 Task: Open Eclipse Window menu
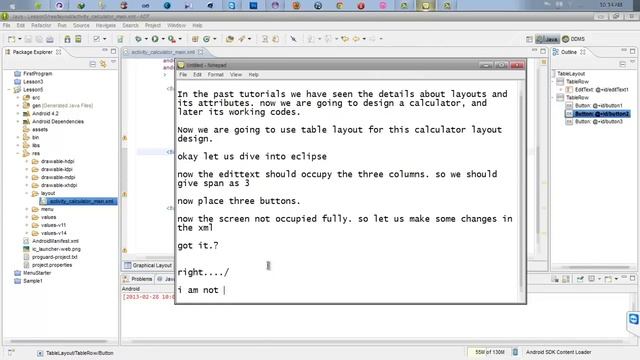coord(176,25)
